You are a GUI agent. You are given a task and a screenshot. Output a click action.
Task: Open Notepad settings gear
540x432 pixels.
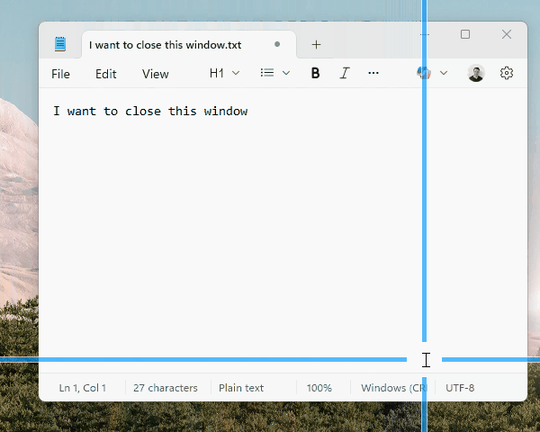(x=506, y=73)
